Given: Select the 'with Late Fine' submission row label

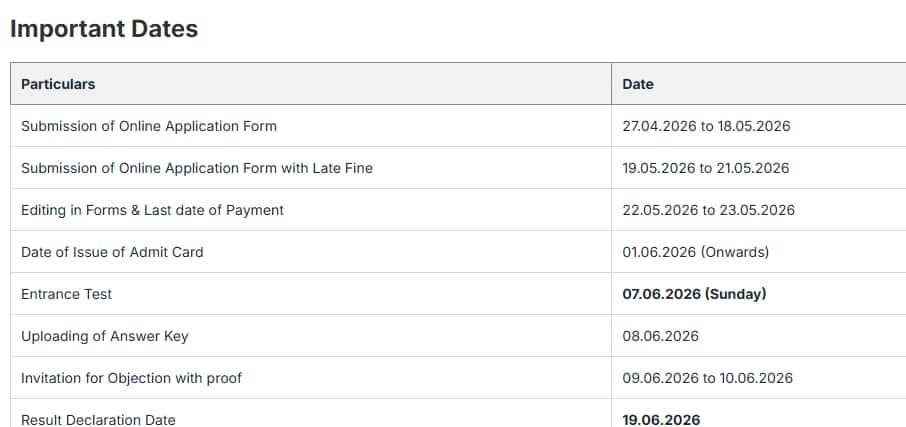Looking at the screenshot, I should pyautogui.click(x=197, y=168).
